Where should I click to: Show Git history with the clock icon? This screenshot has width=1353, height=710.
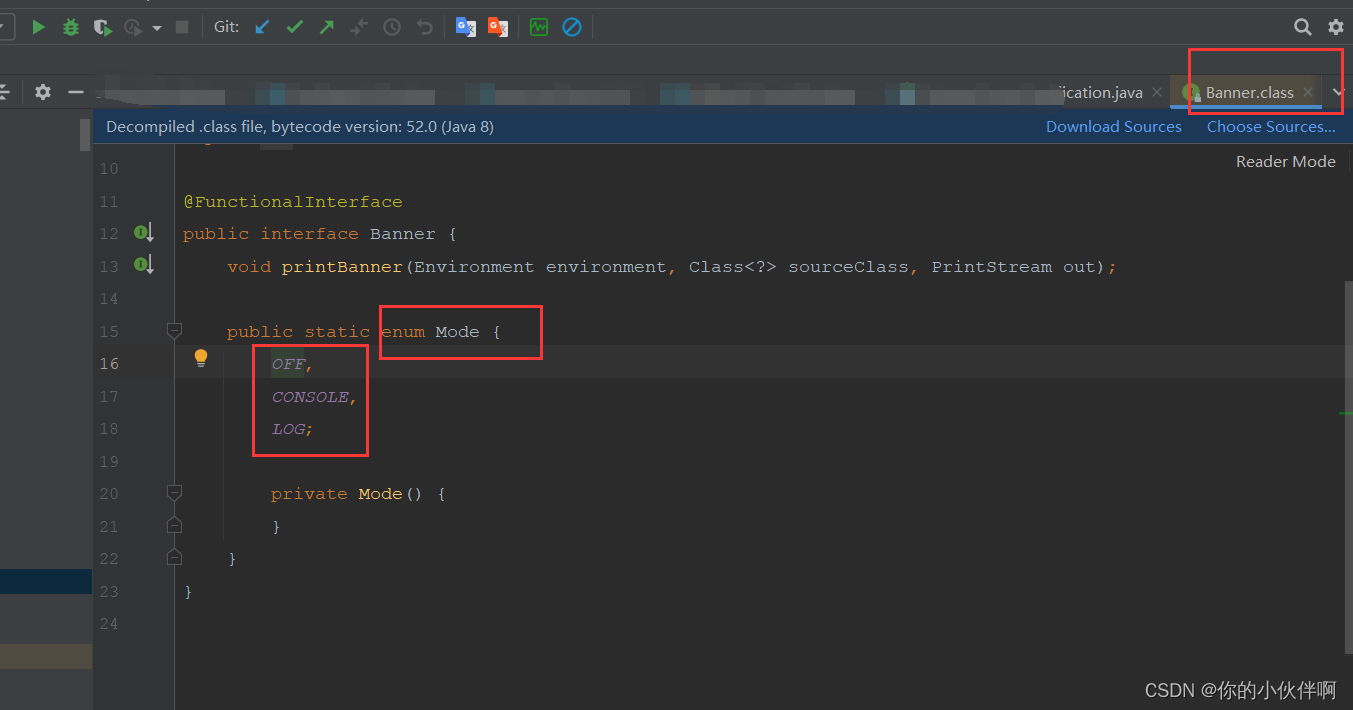pos(392,27)
